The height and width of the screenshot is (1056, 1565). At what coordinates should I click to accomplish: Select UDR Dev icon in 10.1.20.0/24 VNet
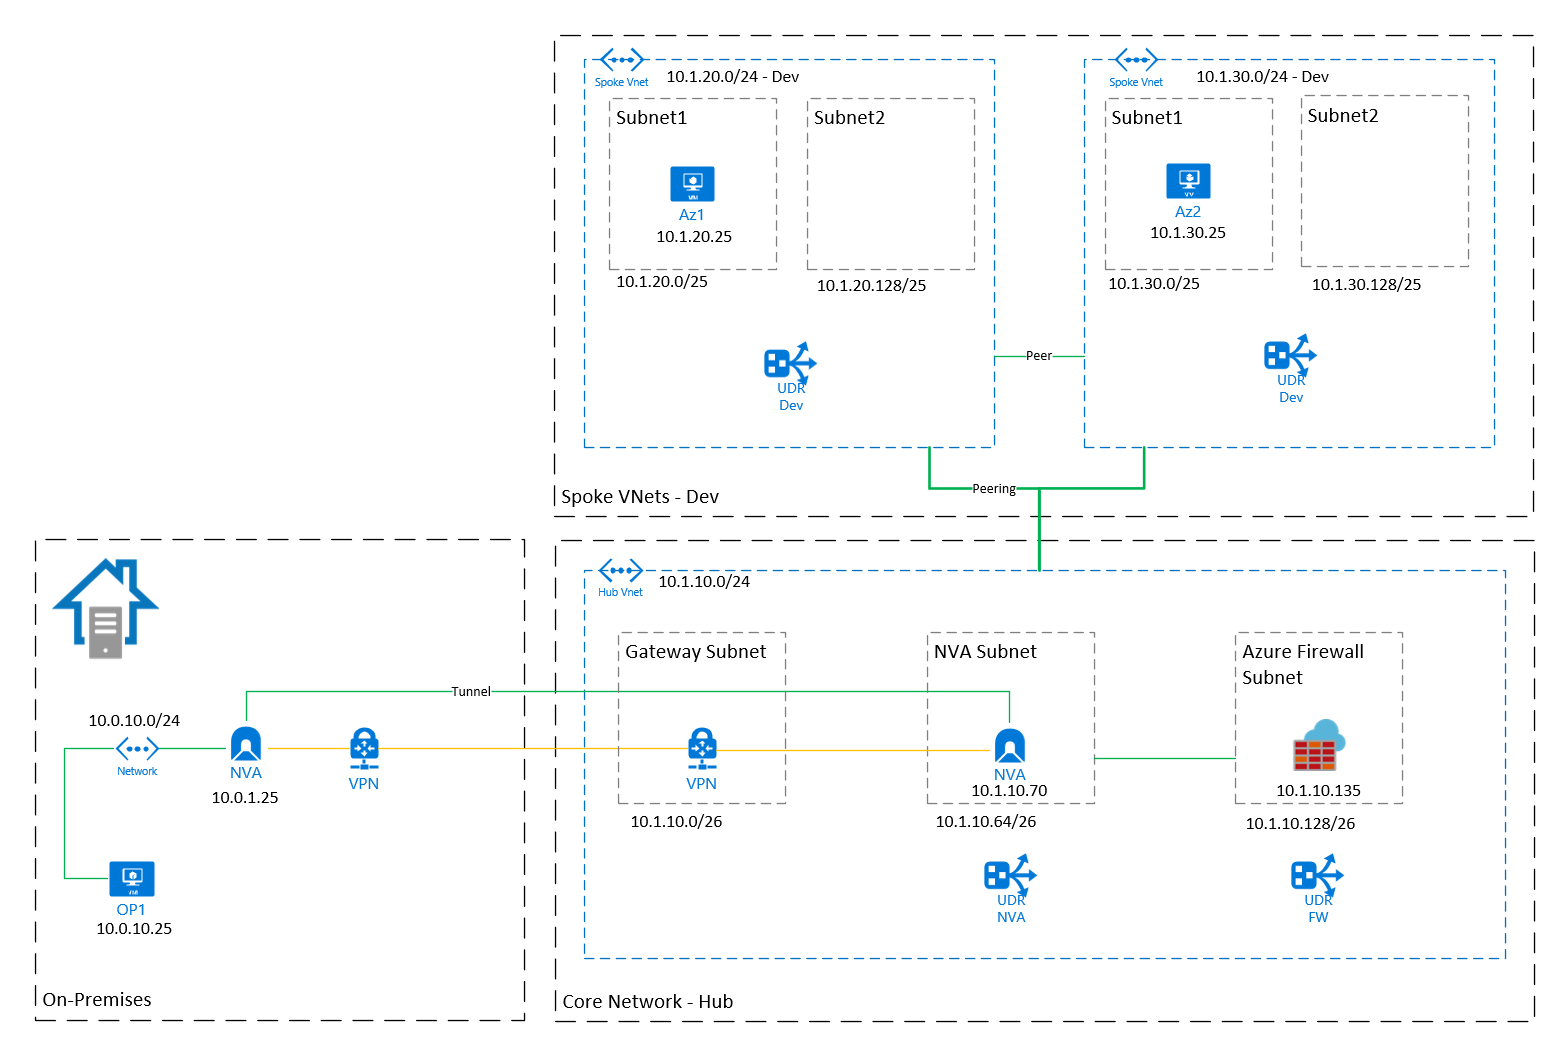point(790,362)
